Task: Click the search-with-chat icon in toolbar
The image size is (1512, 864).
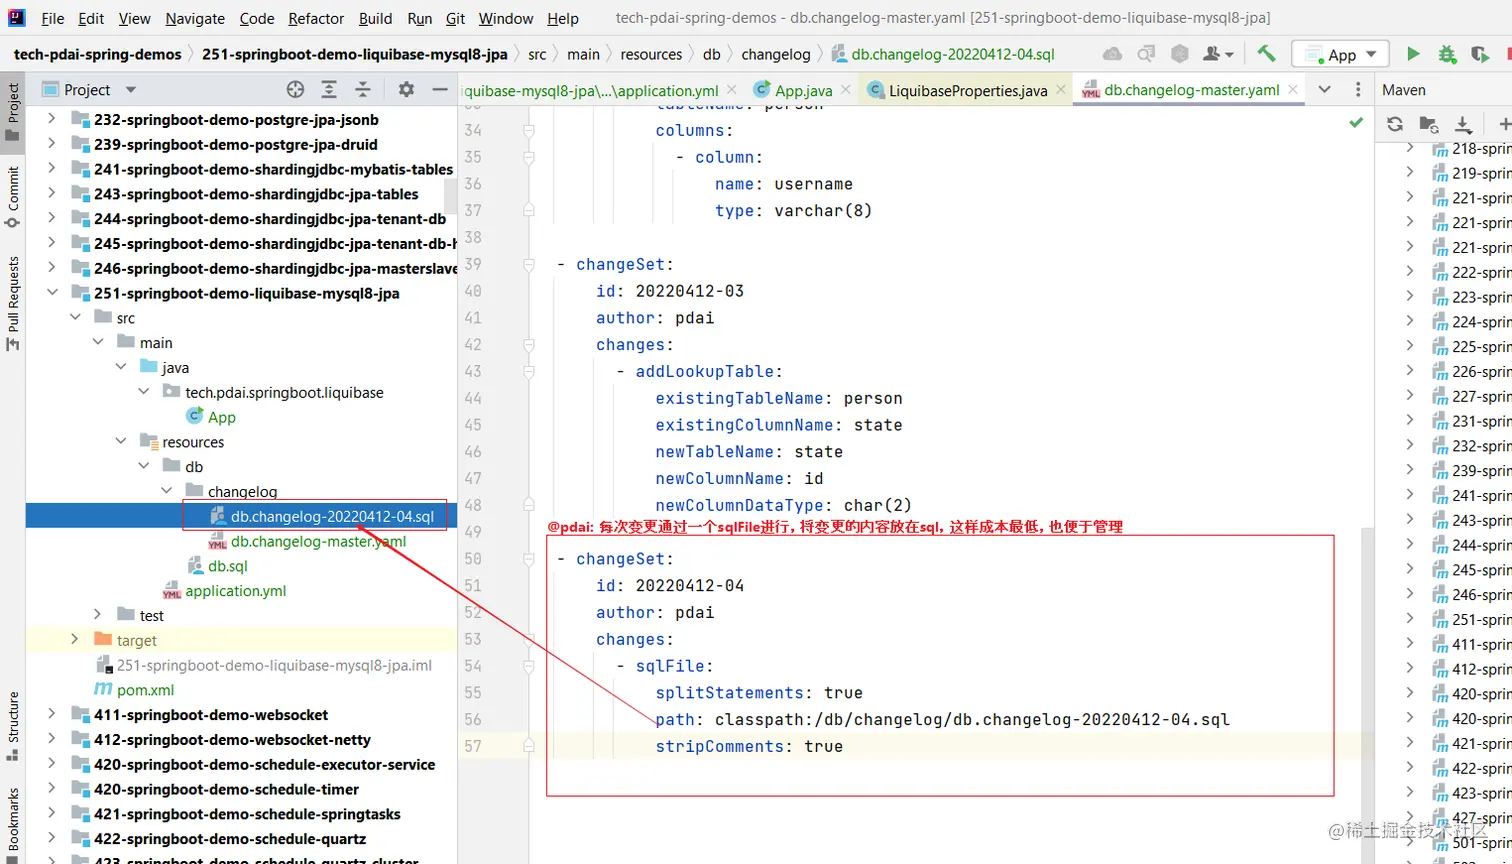Action: [x=1146, y=54]
